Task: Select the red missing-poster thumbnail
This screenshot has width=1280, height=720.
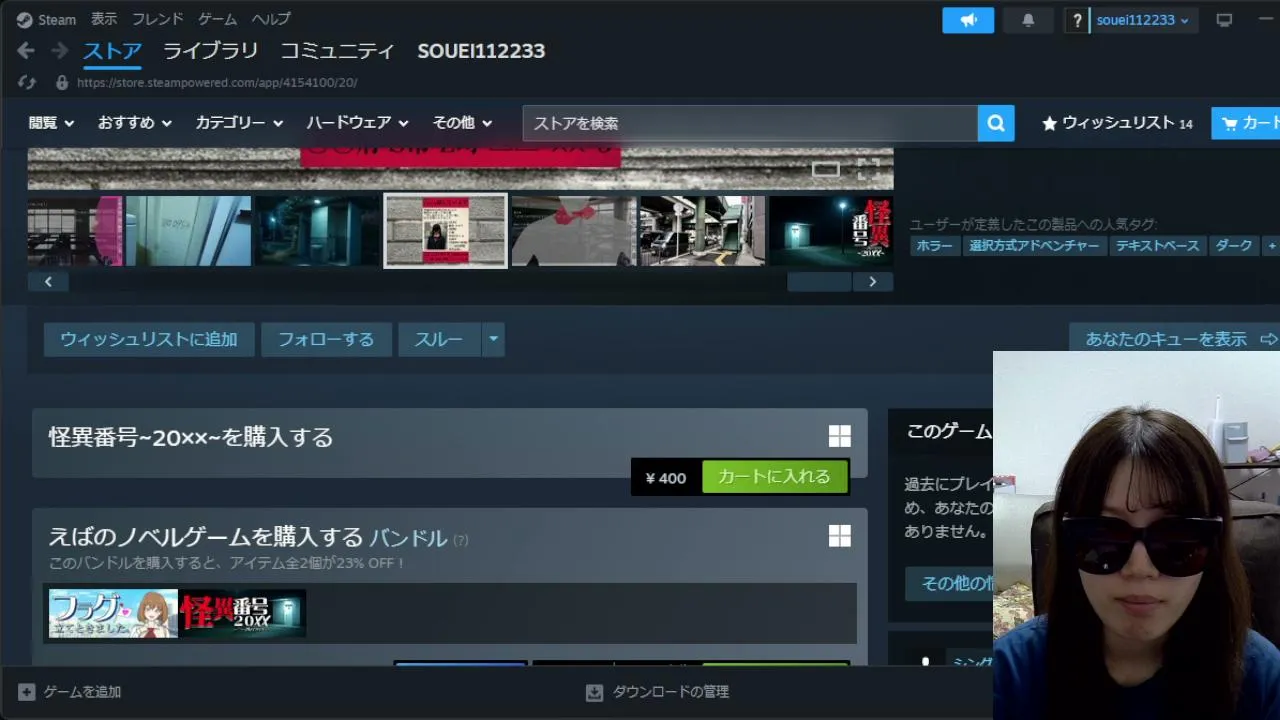Action: click(x=446, y=231)
